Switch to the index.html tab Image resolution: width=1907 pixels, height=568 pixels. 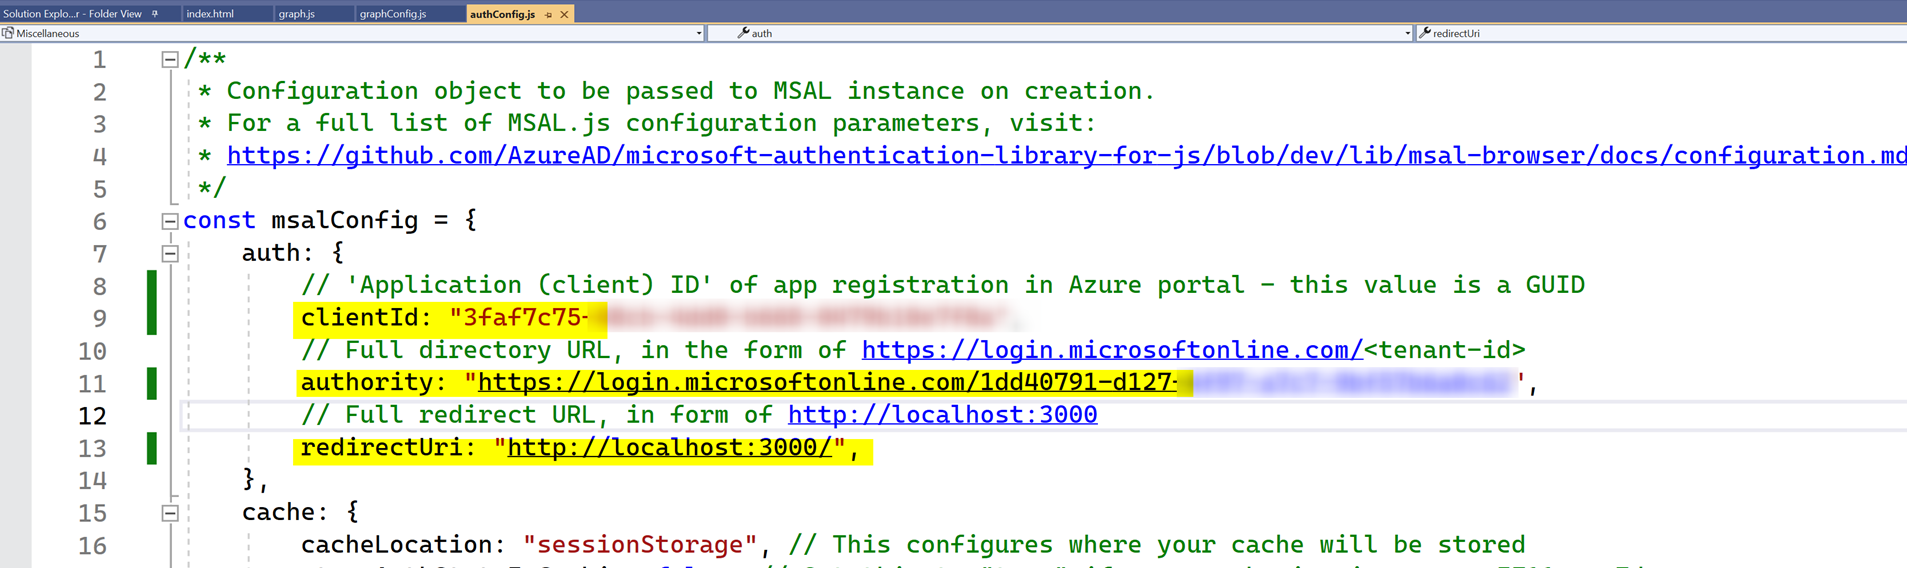[x=210, y=14]
